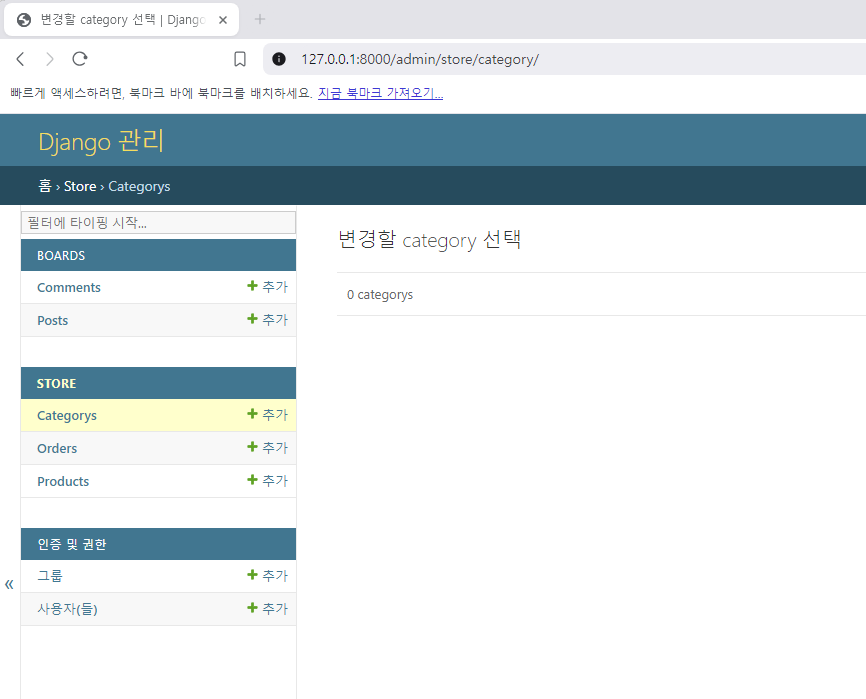Bookmark this page with the bookmark icon
Image resolution: width=866 pixels, height=699 pixels.
tap(240, 59)
